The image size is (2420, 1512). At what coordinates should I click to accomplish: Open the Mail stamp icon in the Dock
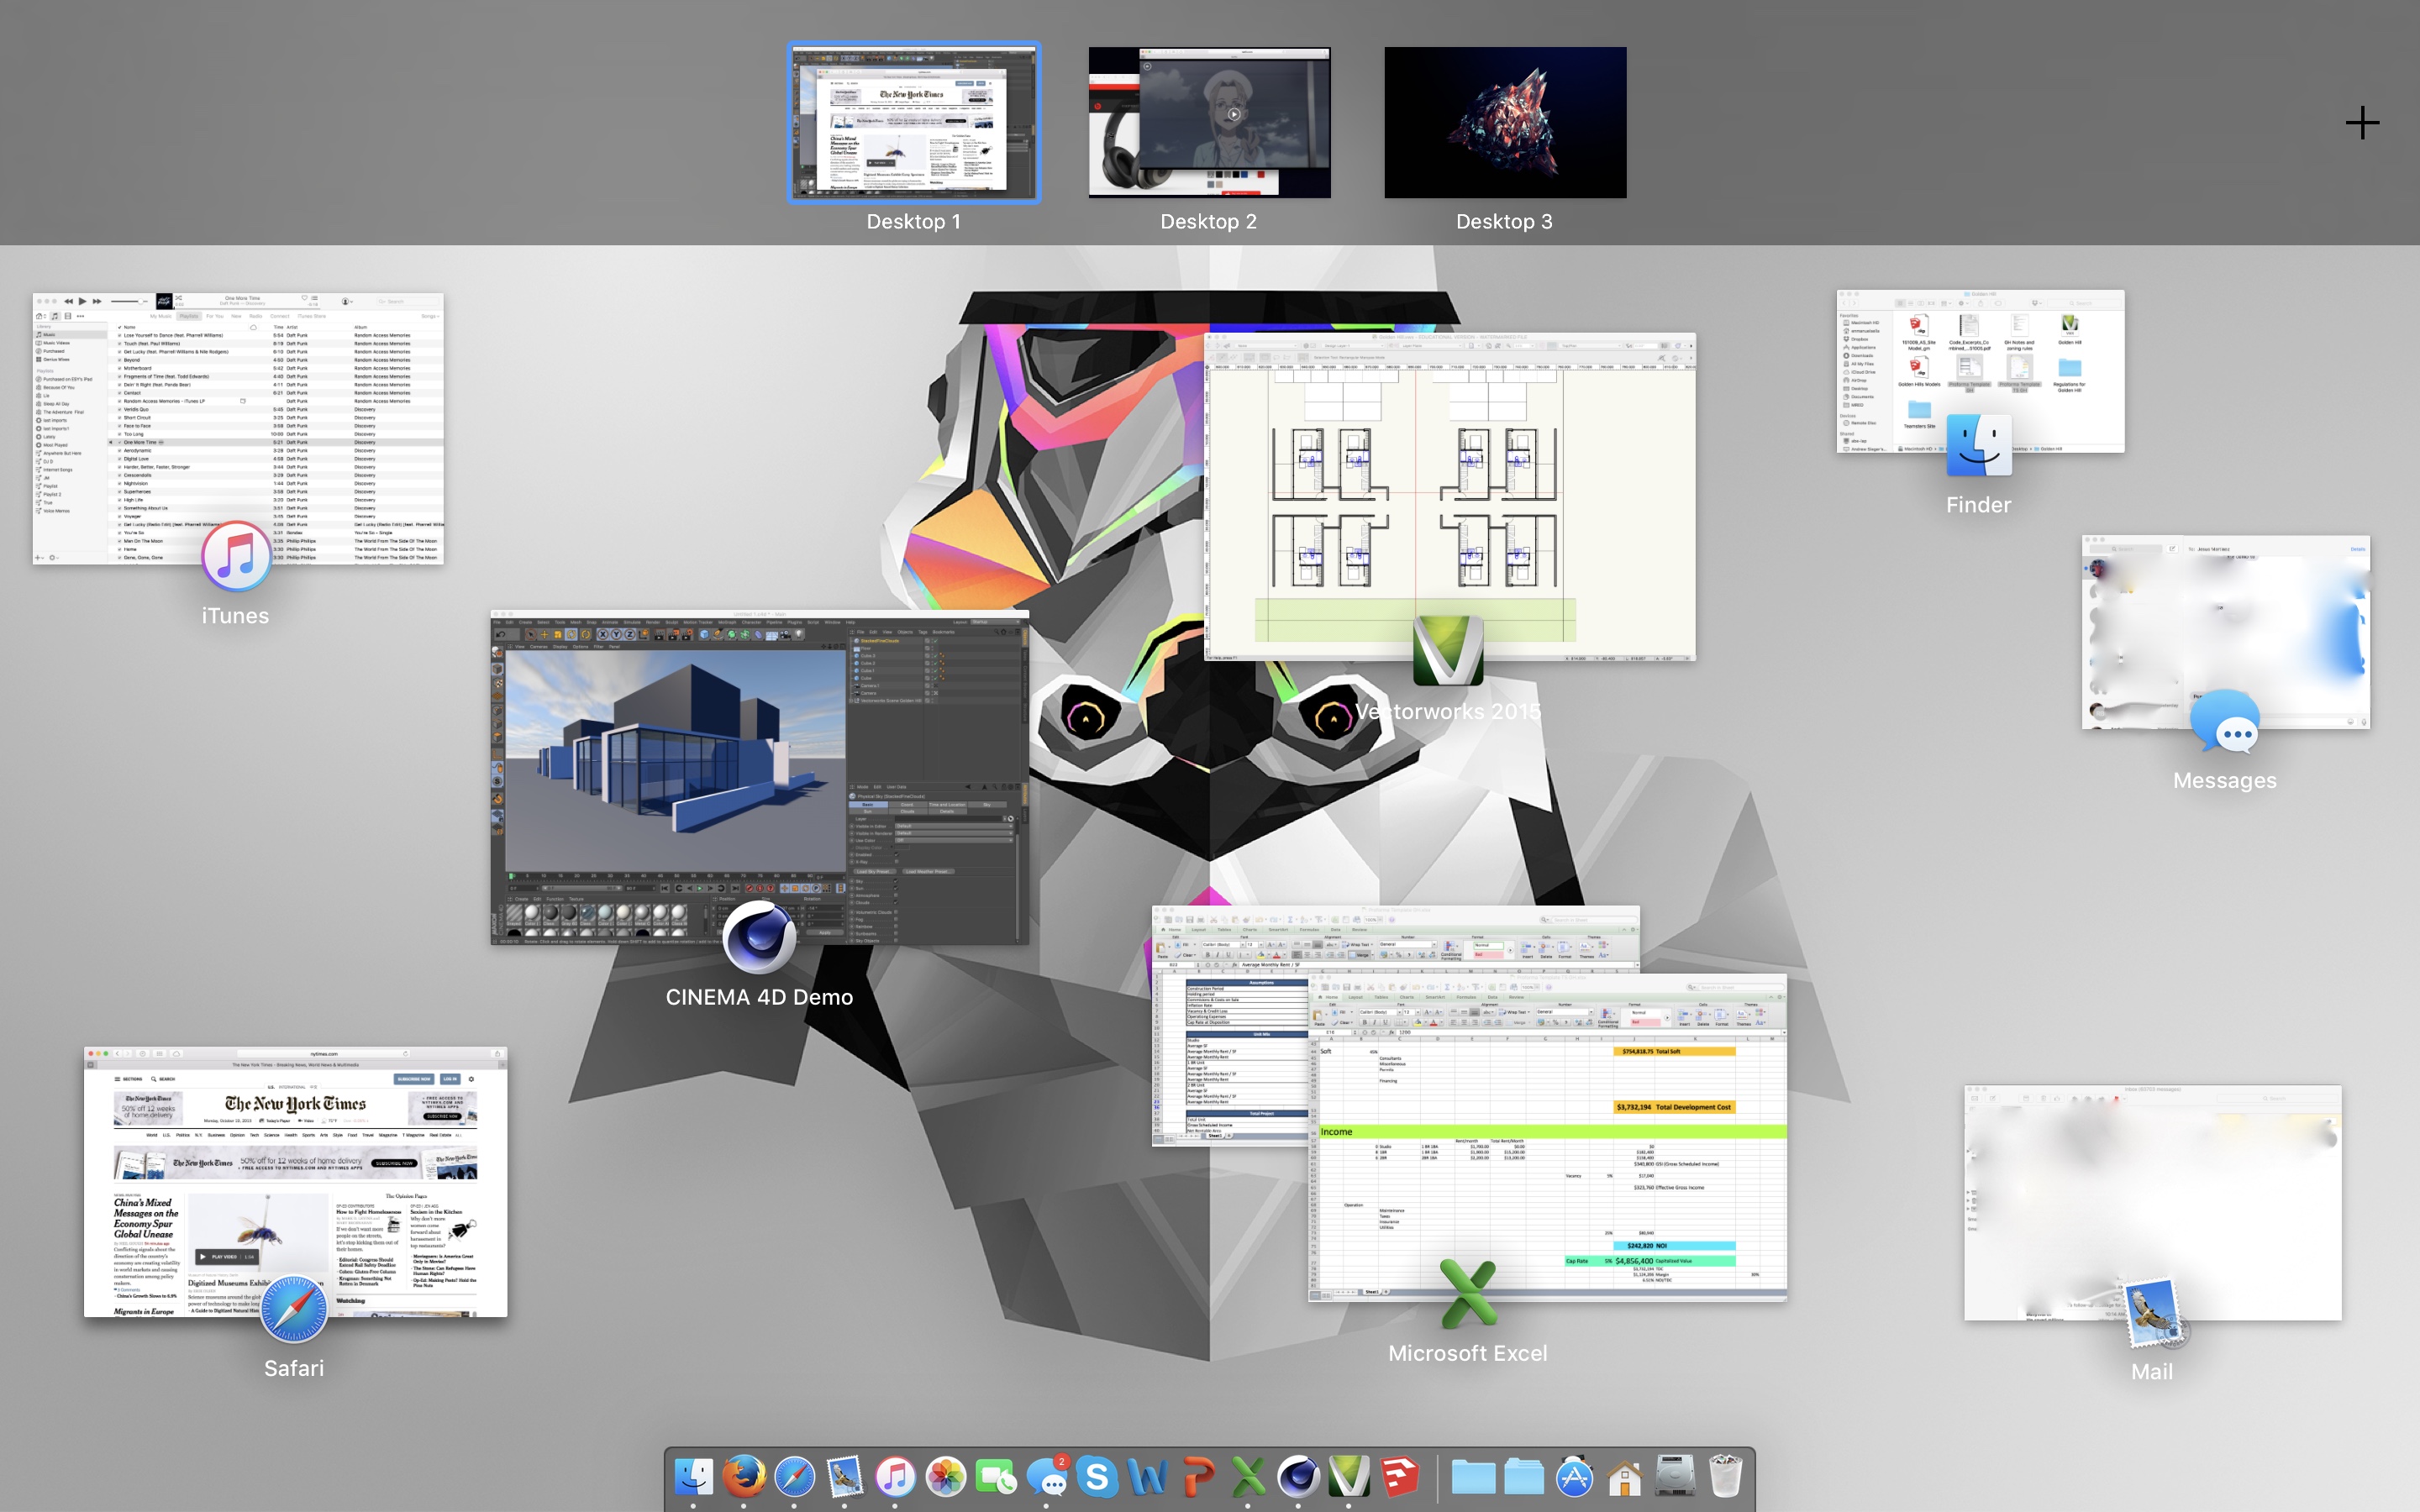845,1477
